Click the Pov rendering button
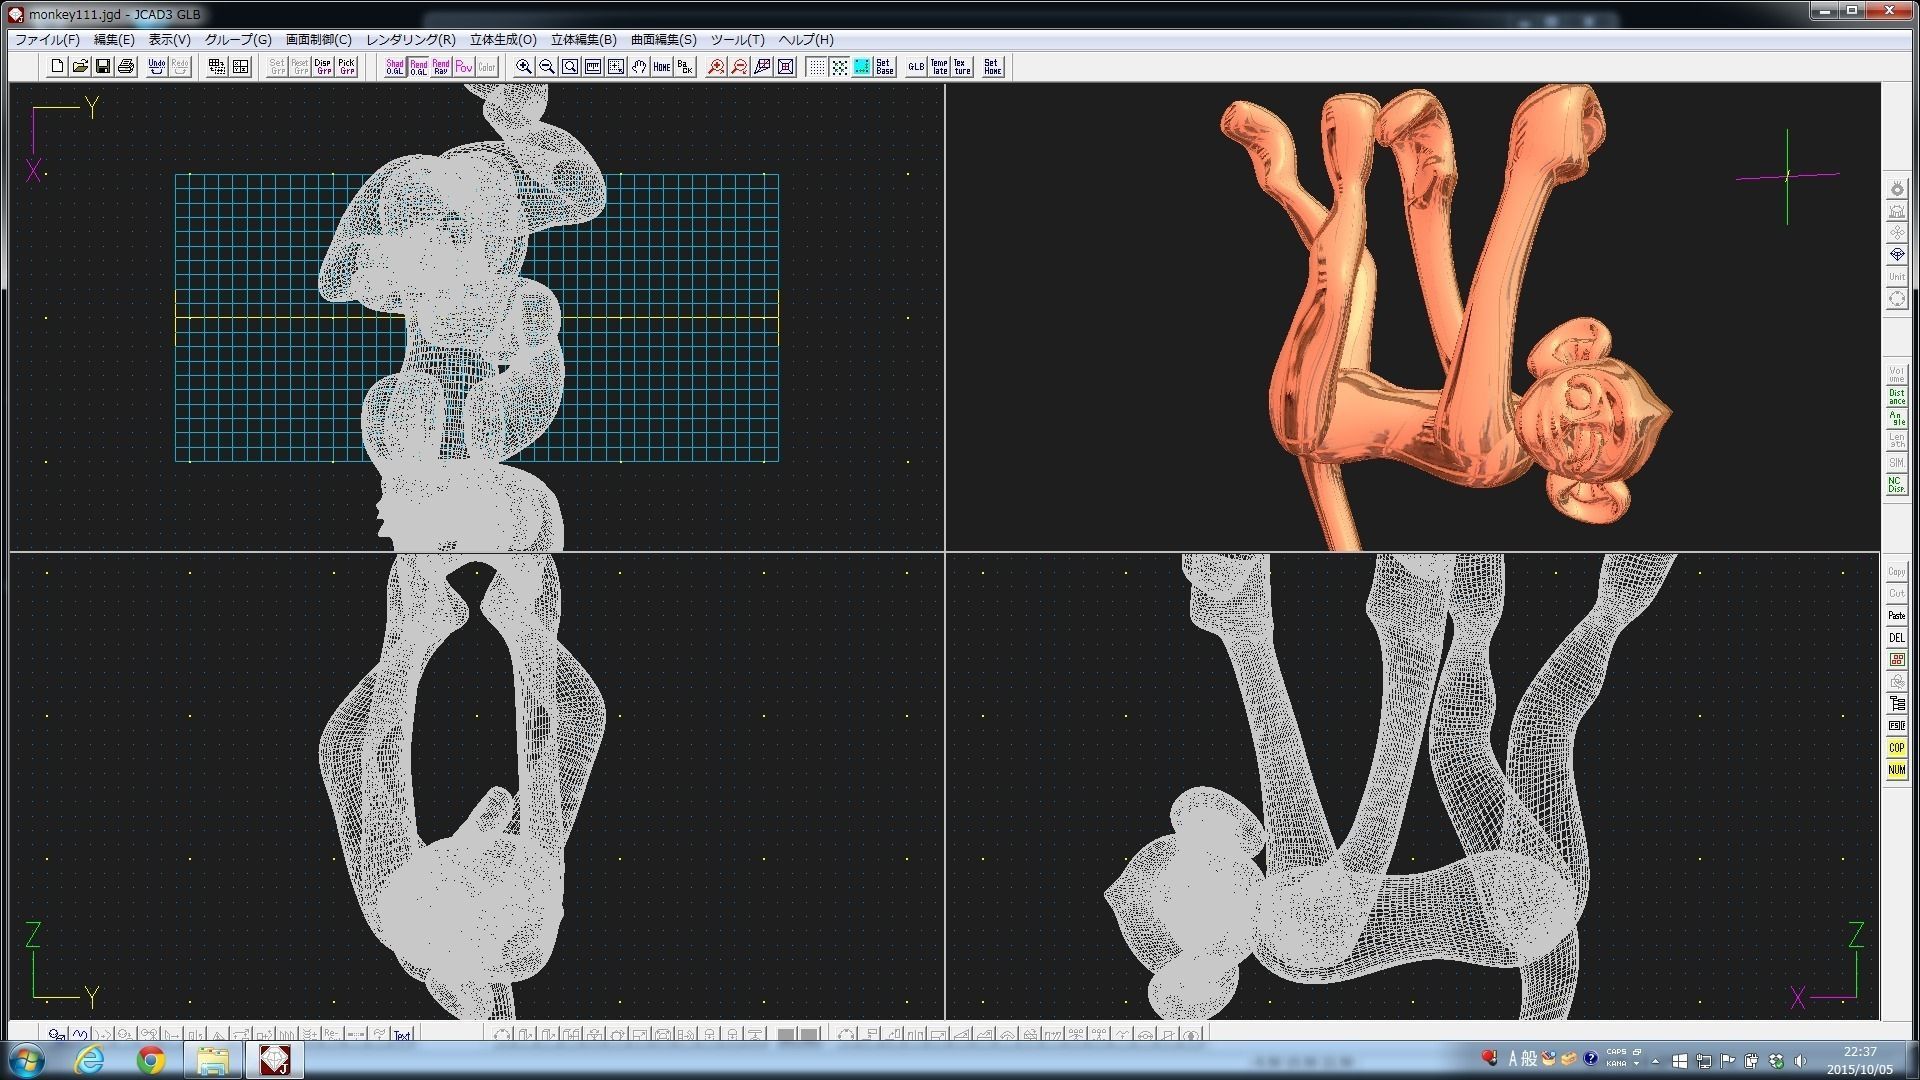The height and width of the screenshot is (1080, 1920). point(464,67)
